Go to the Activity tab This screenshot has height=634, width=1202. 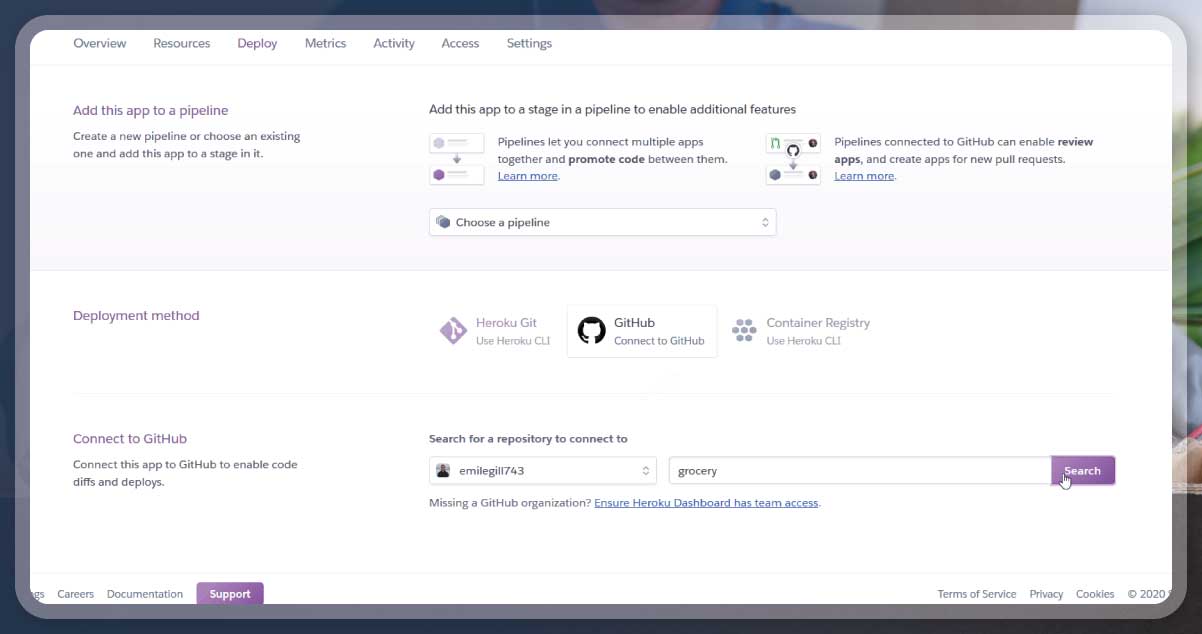tap(394, 43)
